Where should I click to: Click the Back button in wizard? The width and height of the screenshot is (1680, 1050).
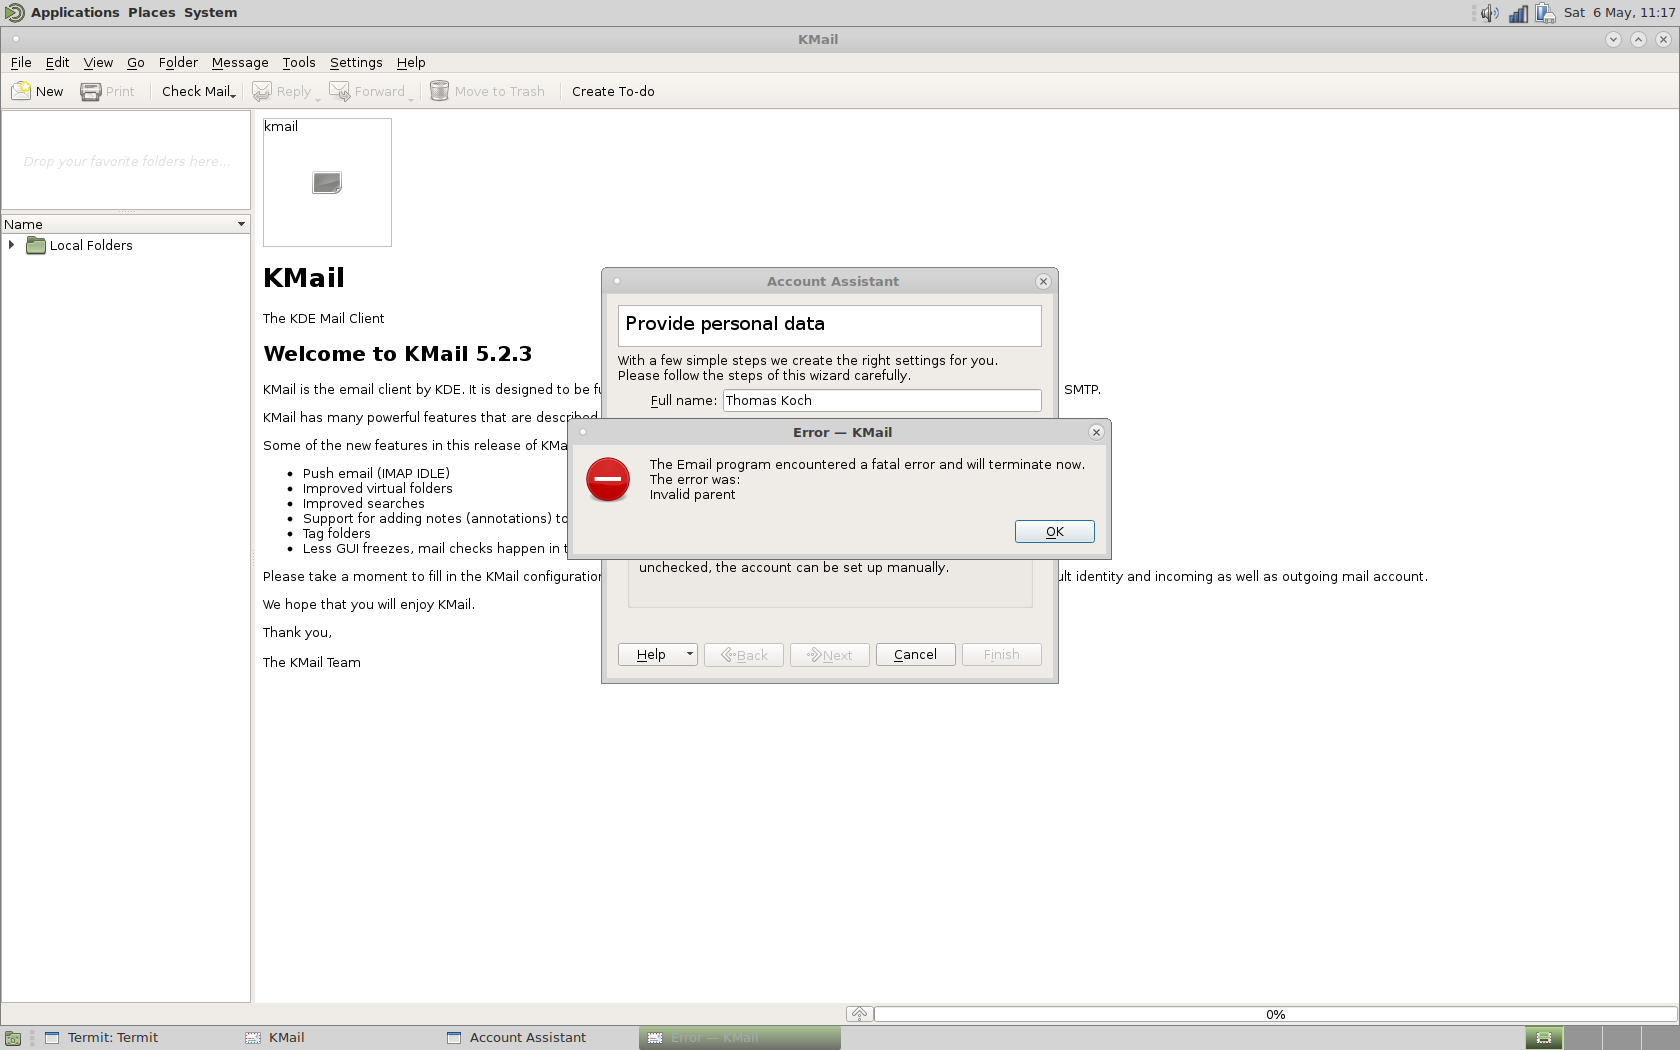pos(744,654)
